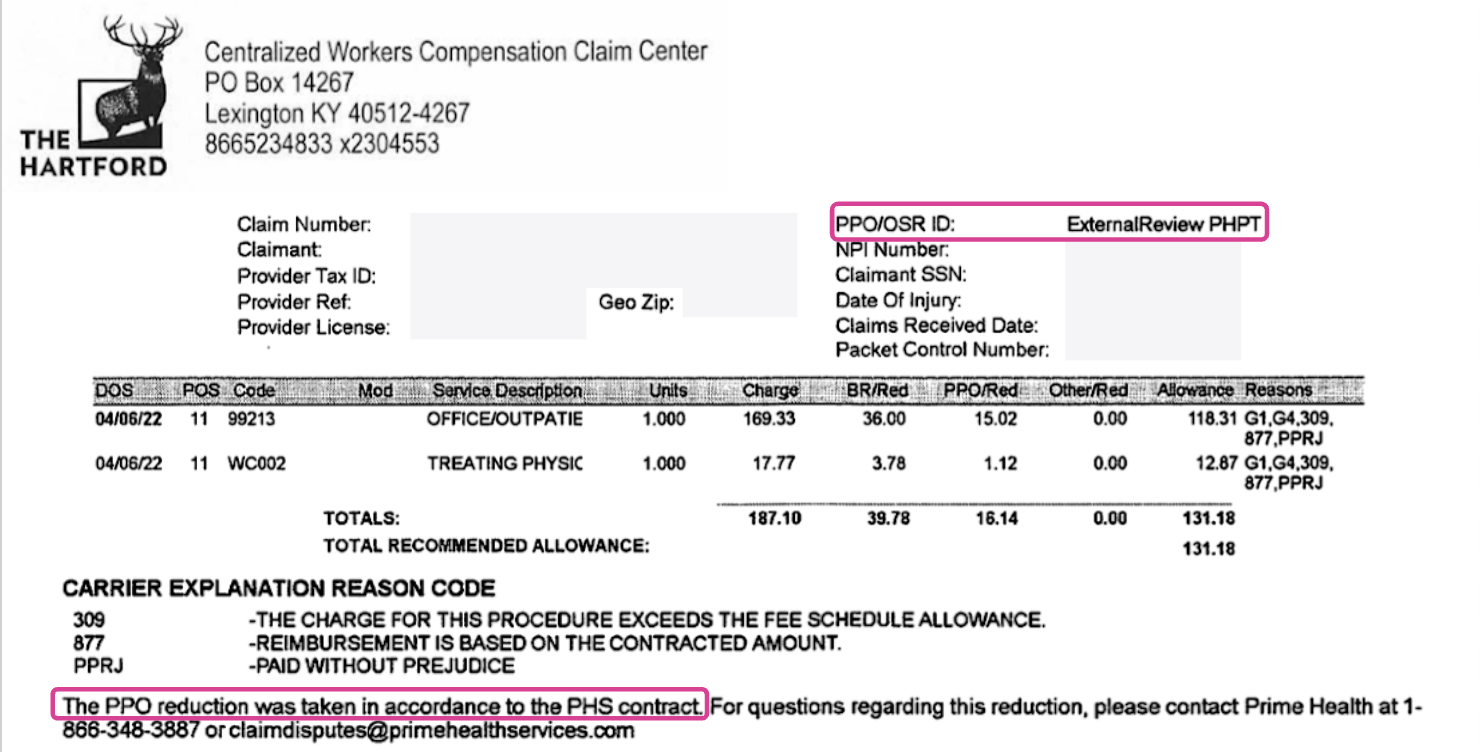Select code WC002 in second row

(x=256, y=464)
